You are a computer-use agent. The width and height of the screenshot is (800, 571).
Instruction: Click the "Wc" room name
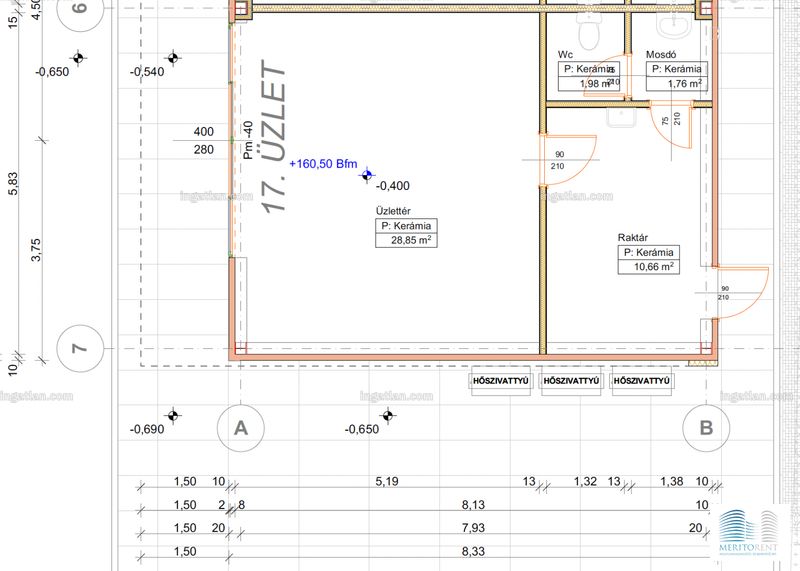pos(565,55)
